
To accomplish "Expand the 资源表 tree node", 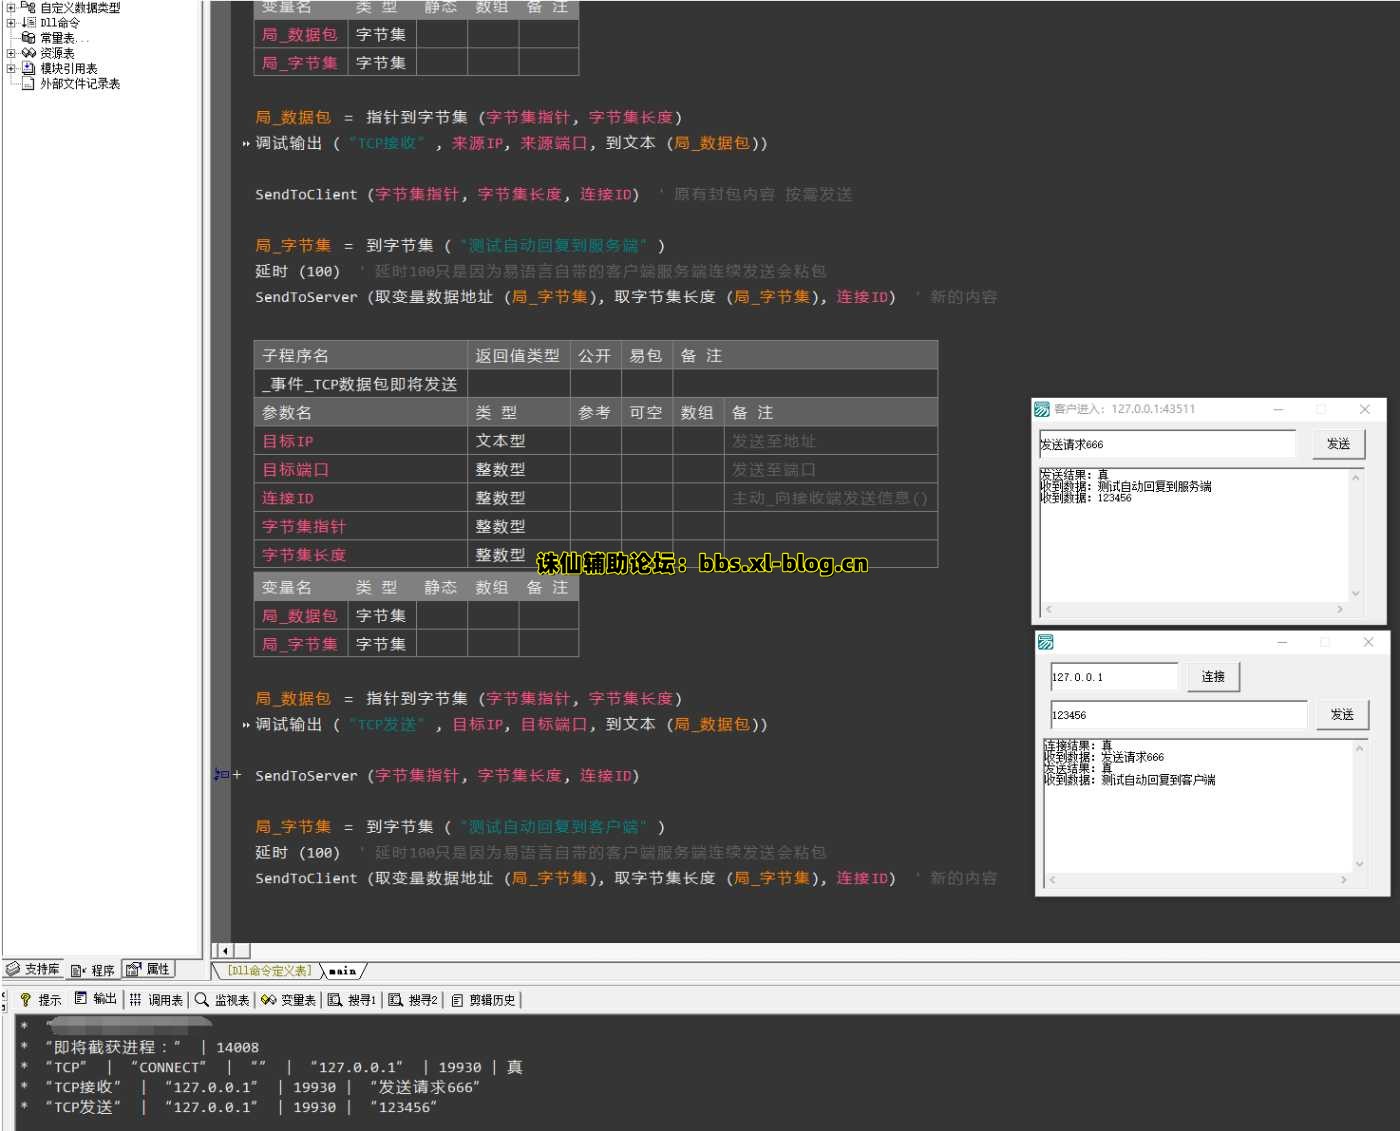I will [x=11, y=53].
